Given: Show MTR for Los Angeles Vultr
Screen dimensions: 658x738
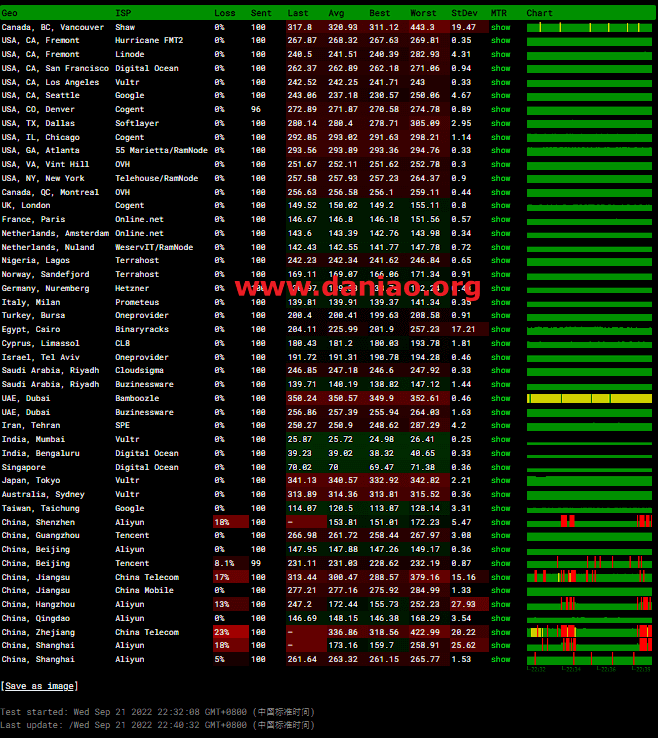Looking at the screenshot, I should (500, 82).
